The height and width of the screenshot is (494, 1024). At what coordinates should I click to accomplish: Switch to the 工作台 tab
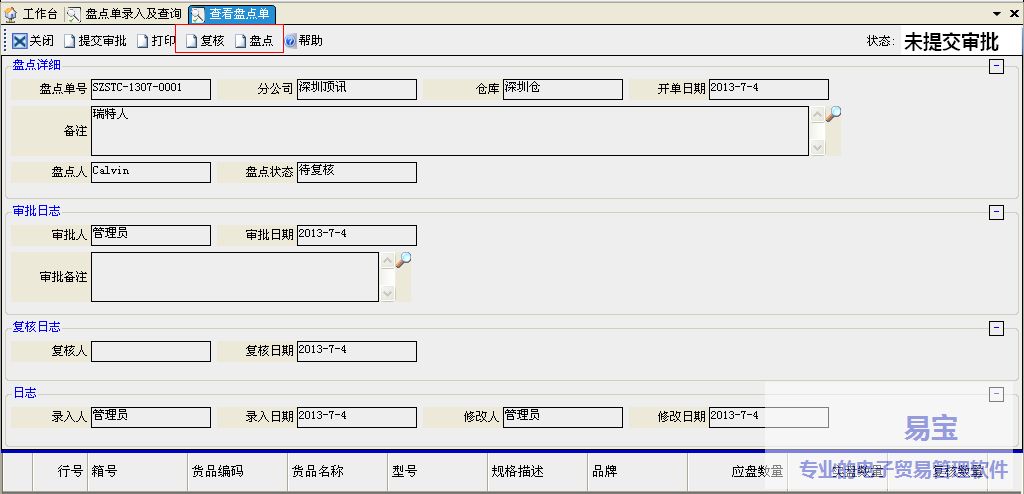click(32, 14)
